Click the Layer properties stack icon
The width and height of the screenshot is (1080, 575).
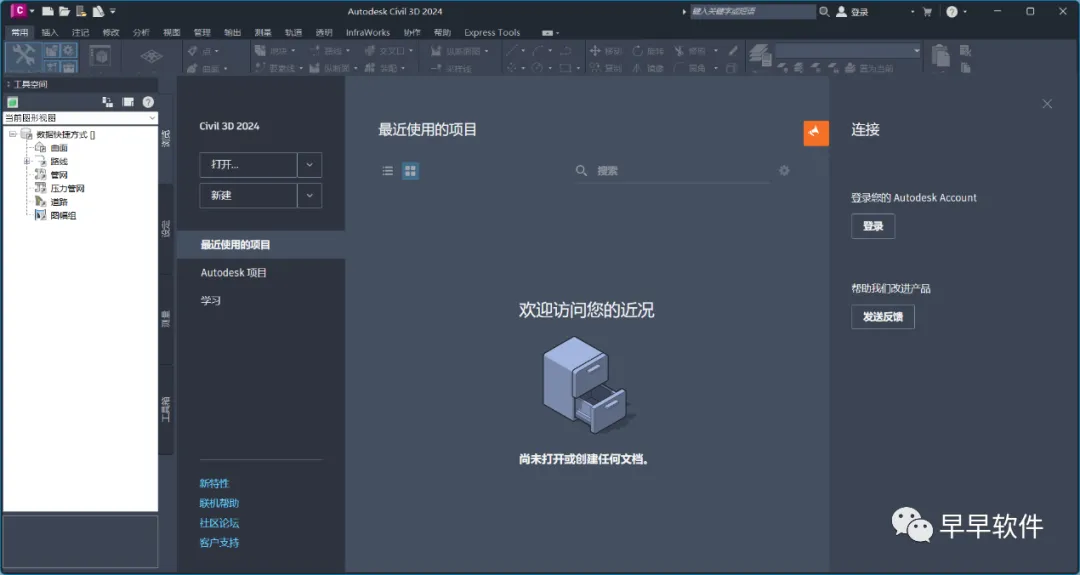760,55
